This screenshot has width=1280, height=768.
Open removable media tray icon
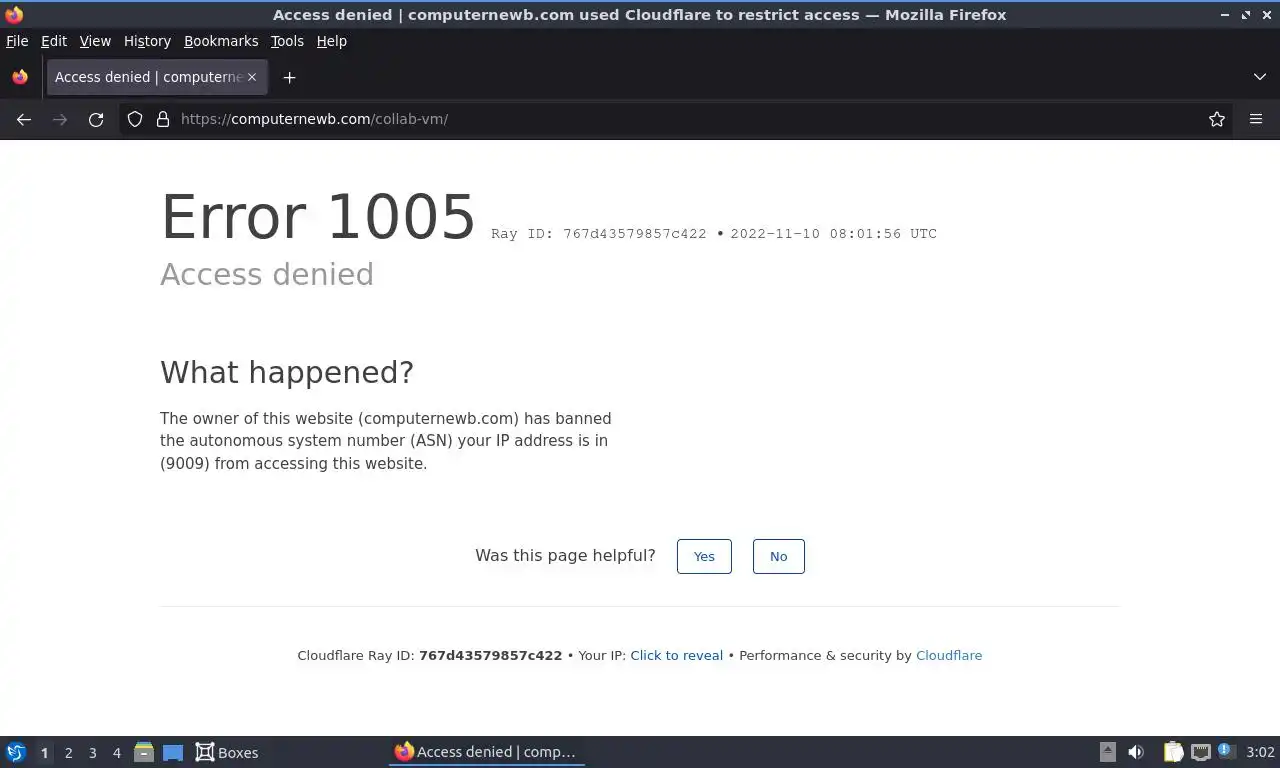pyautogui.click(x=1107, y=752)
